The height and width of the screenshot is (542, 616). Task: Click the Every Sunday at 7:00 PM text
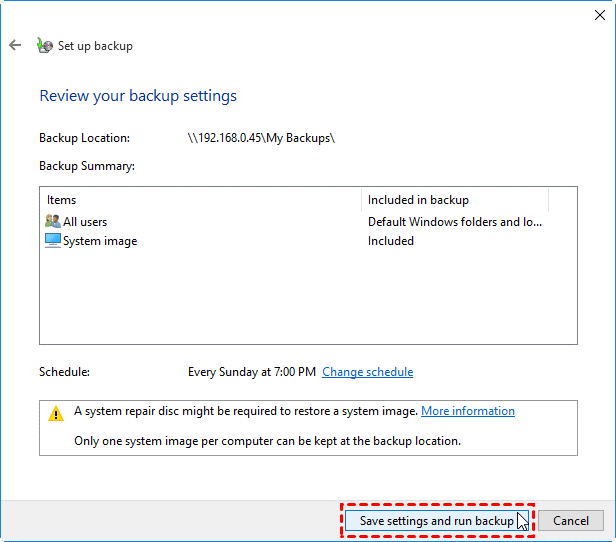[252, 372]
